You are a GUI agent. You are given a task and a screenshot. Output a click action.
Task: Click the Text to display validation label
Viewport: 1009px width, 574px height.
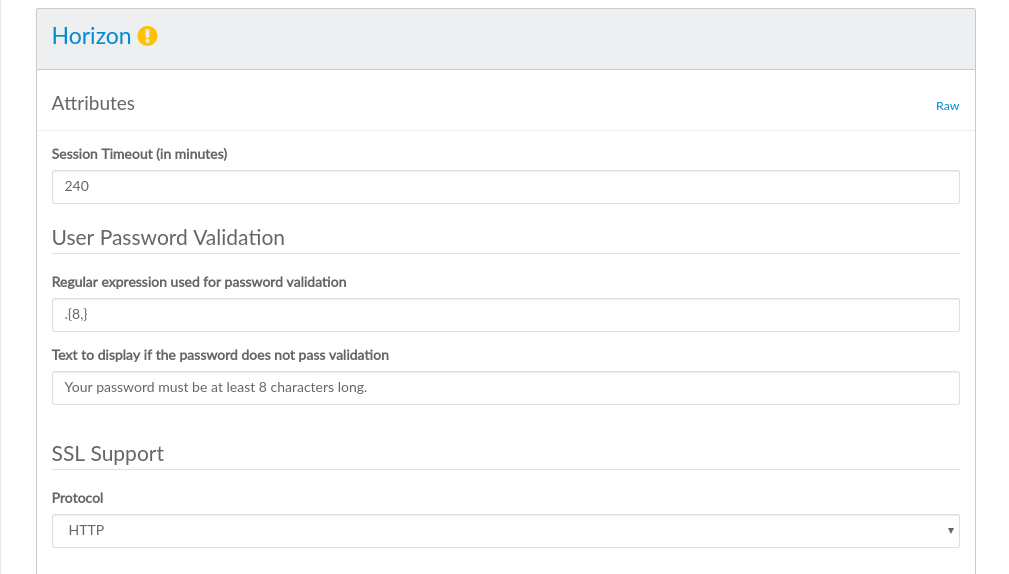(220, 355)
